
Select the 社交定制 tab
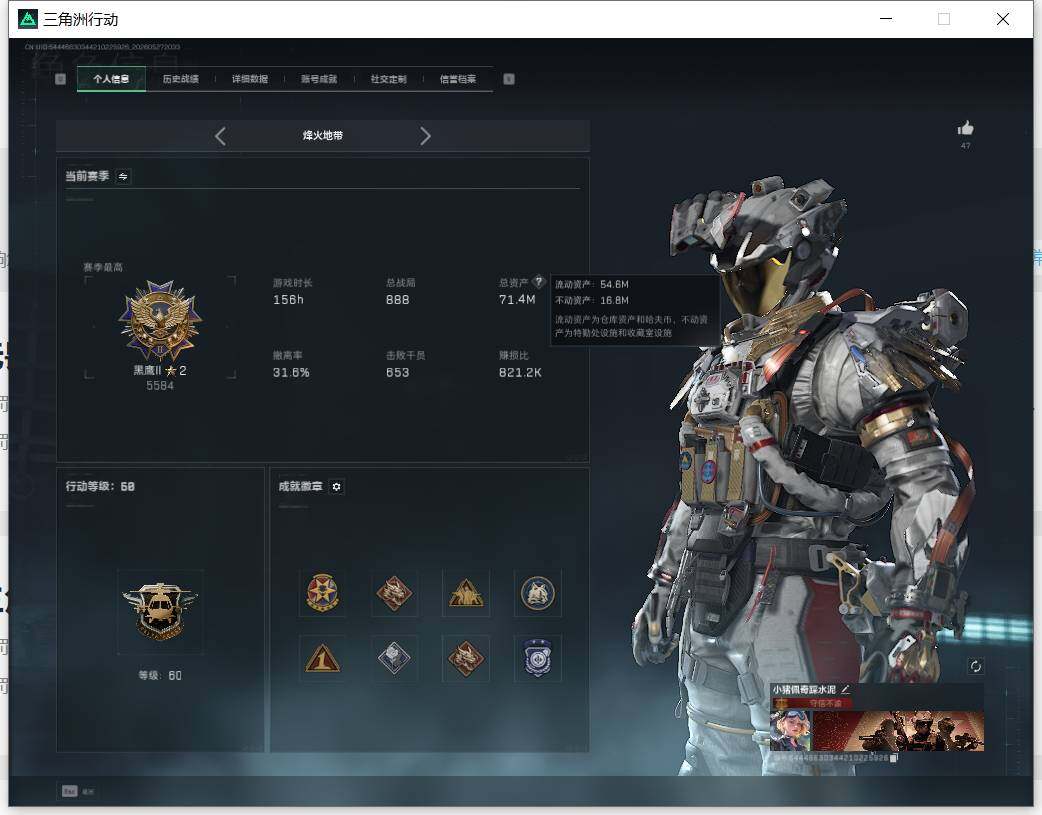click(389, 79)
